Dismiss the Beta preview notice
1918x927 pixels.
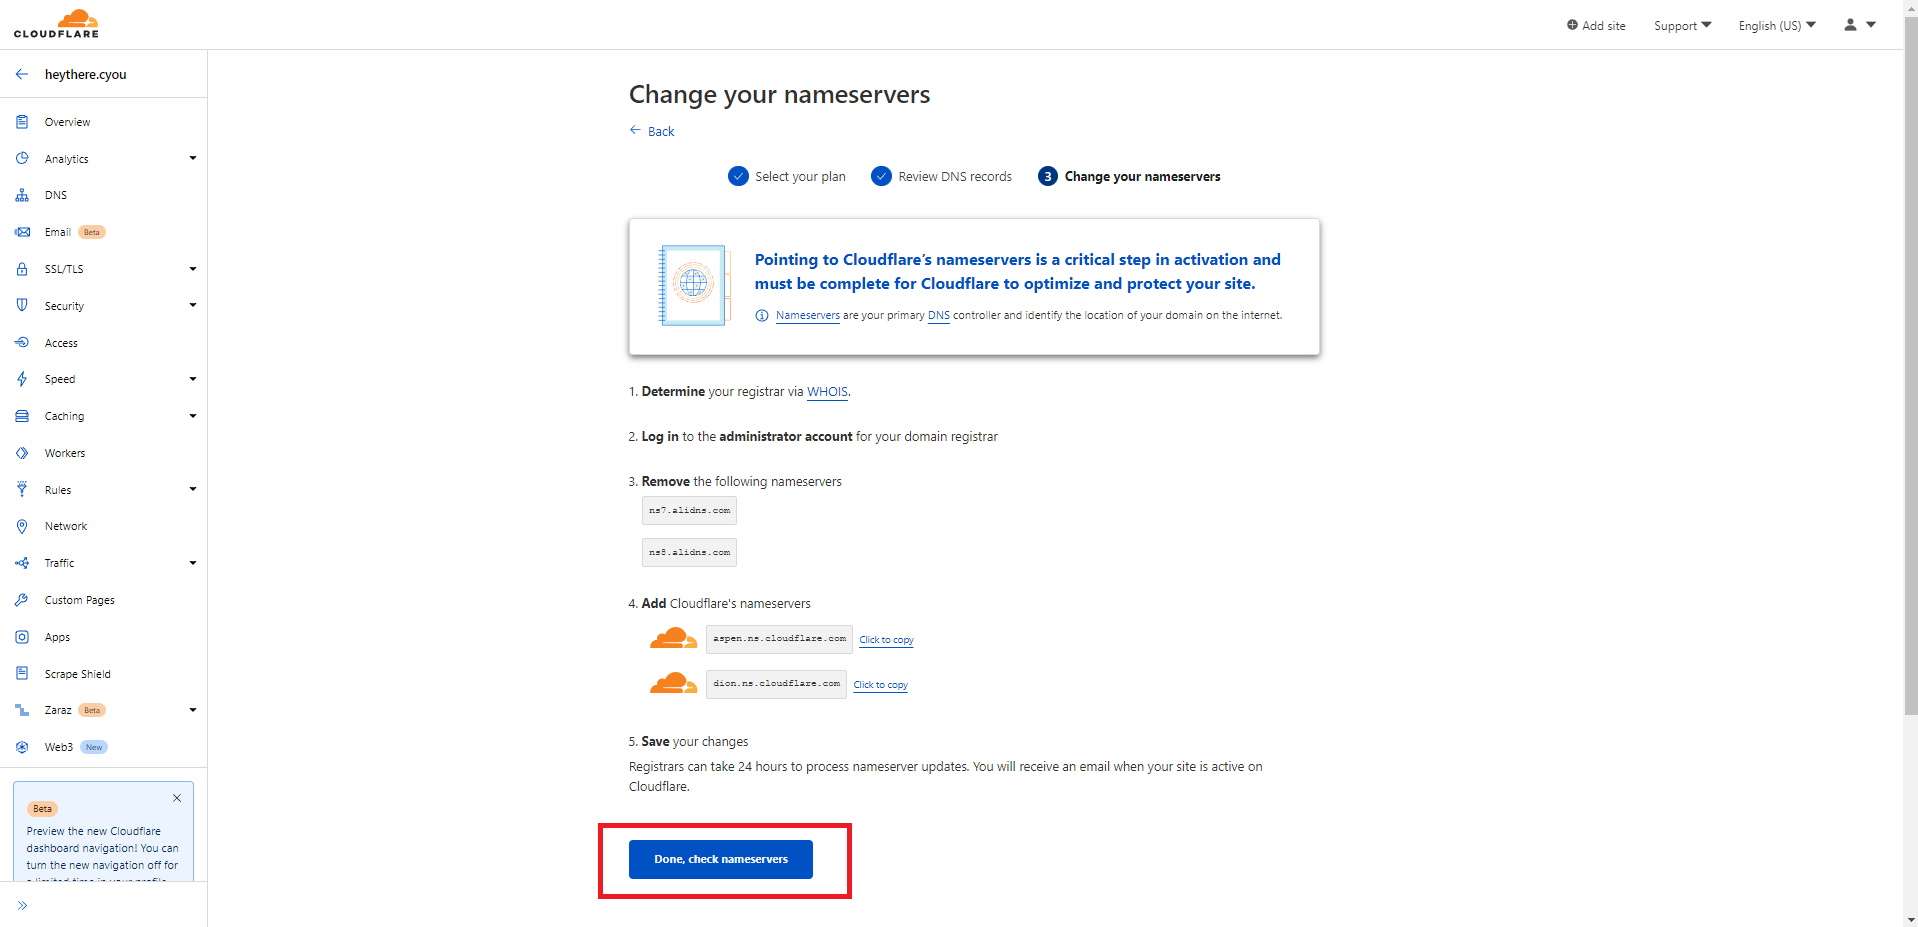177,798
